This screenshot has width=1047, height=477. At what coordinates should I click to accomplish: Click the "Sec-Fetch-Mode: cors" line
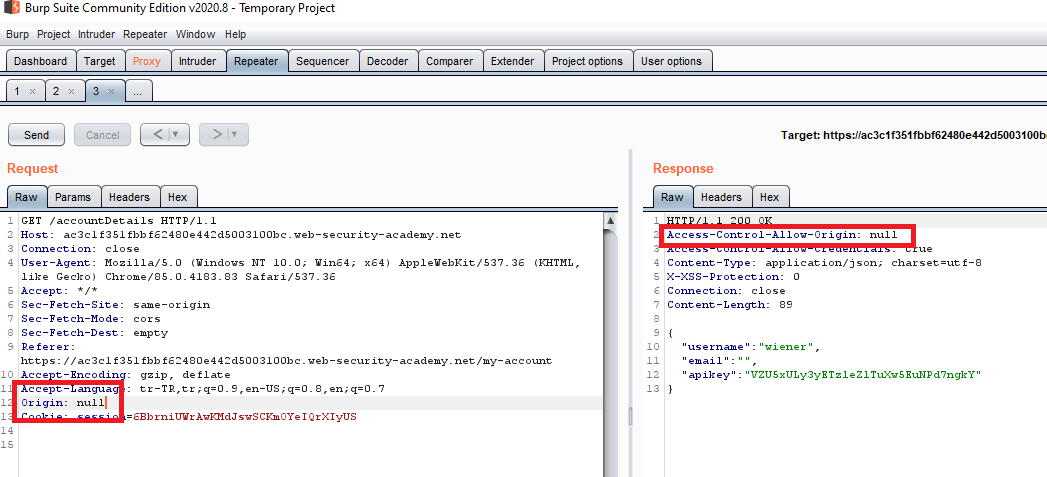(91, 319)
